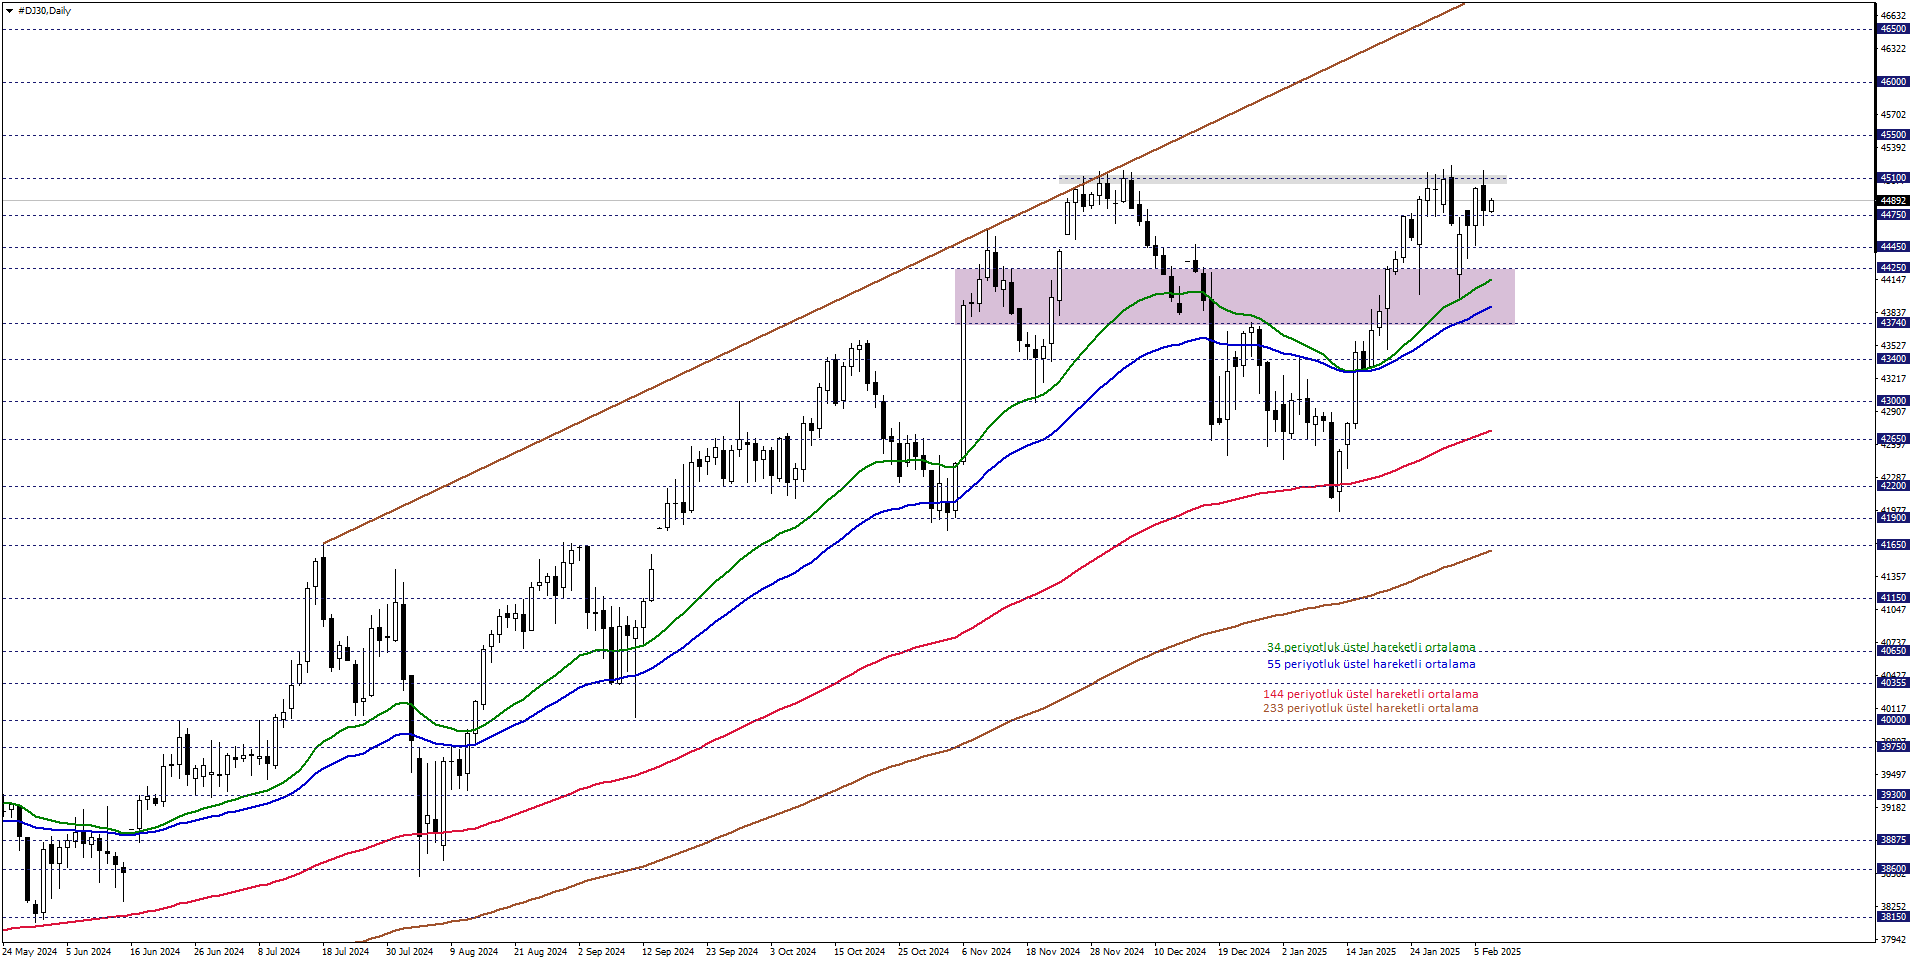Click the 18 Nov 2024 date label
The height and width of the screenshot is (963, 1916).
click(1052, 952)
